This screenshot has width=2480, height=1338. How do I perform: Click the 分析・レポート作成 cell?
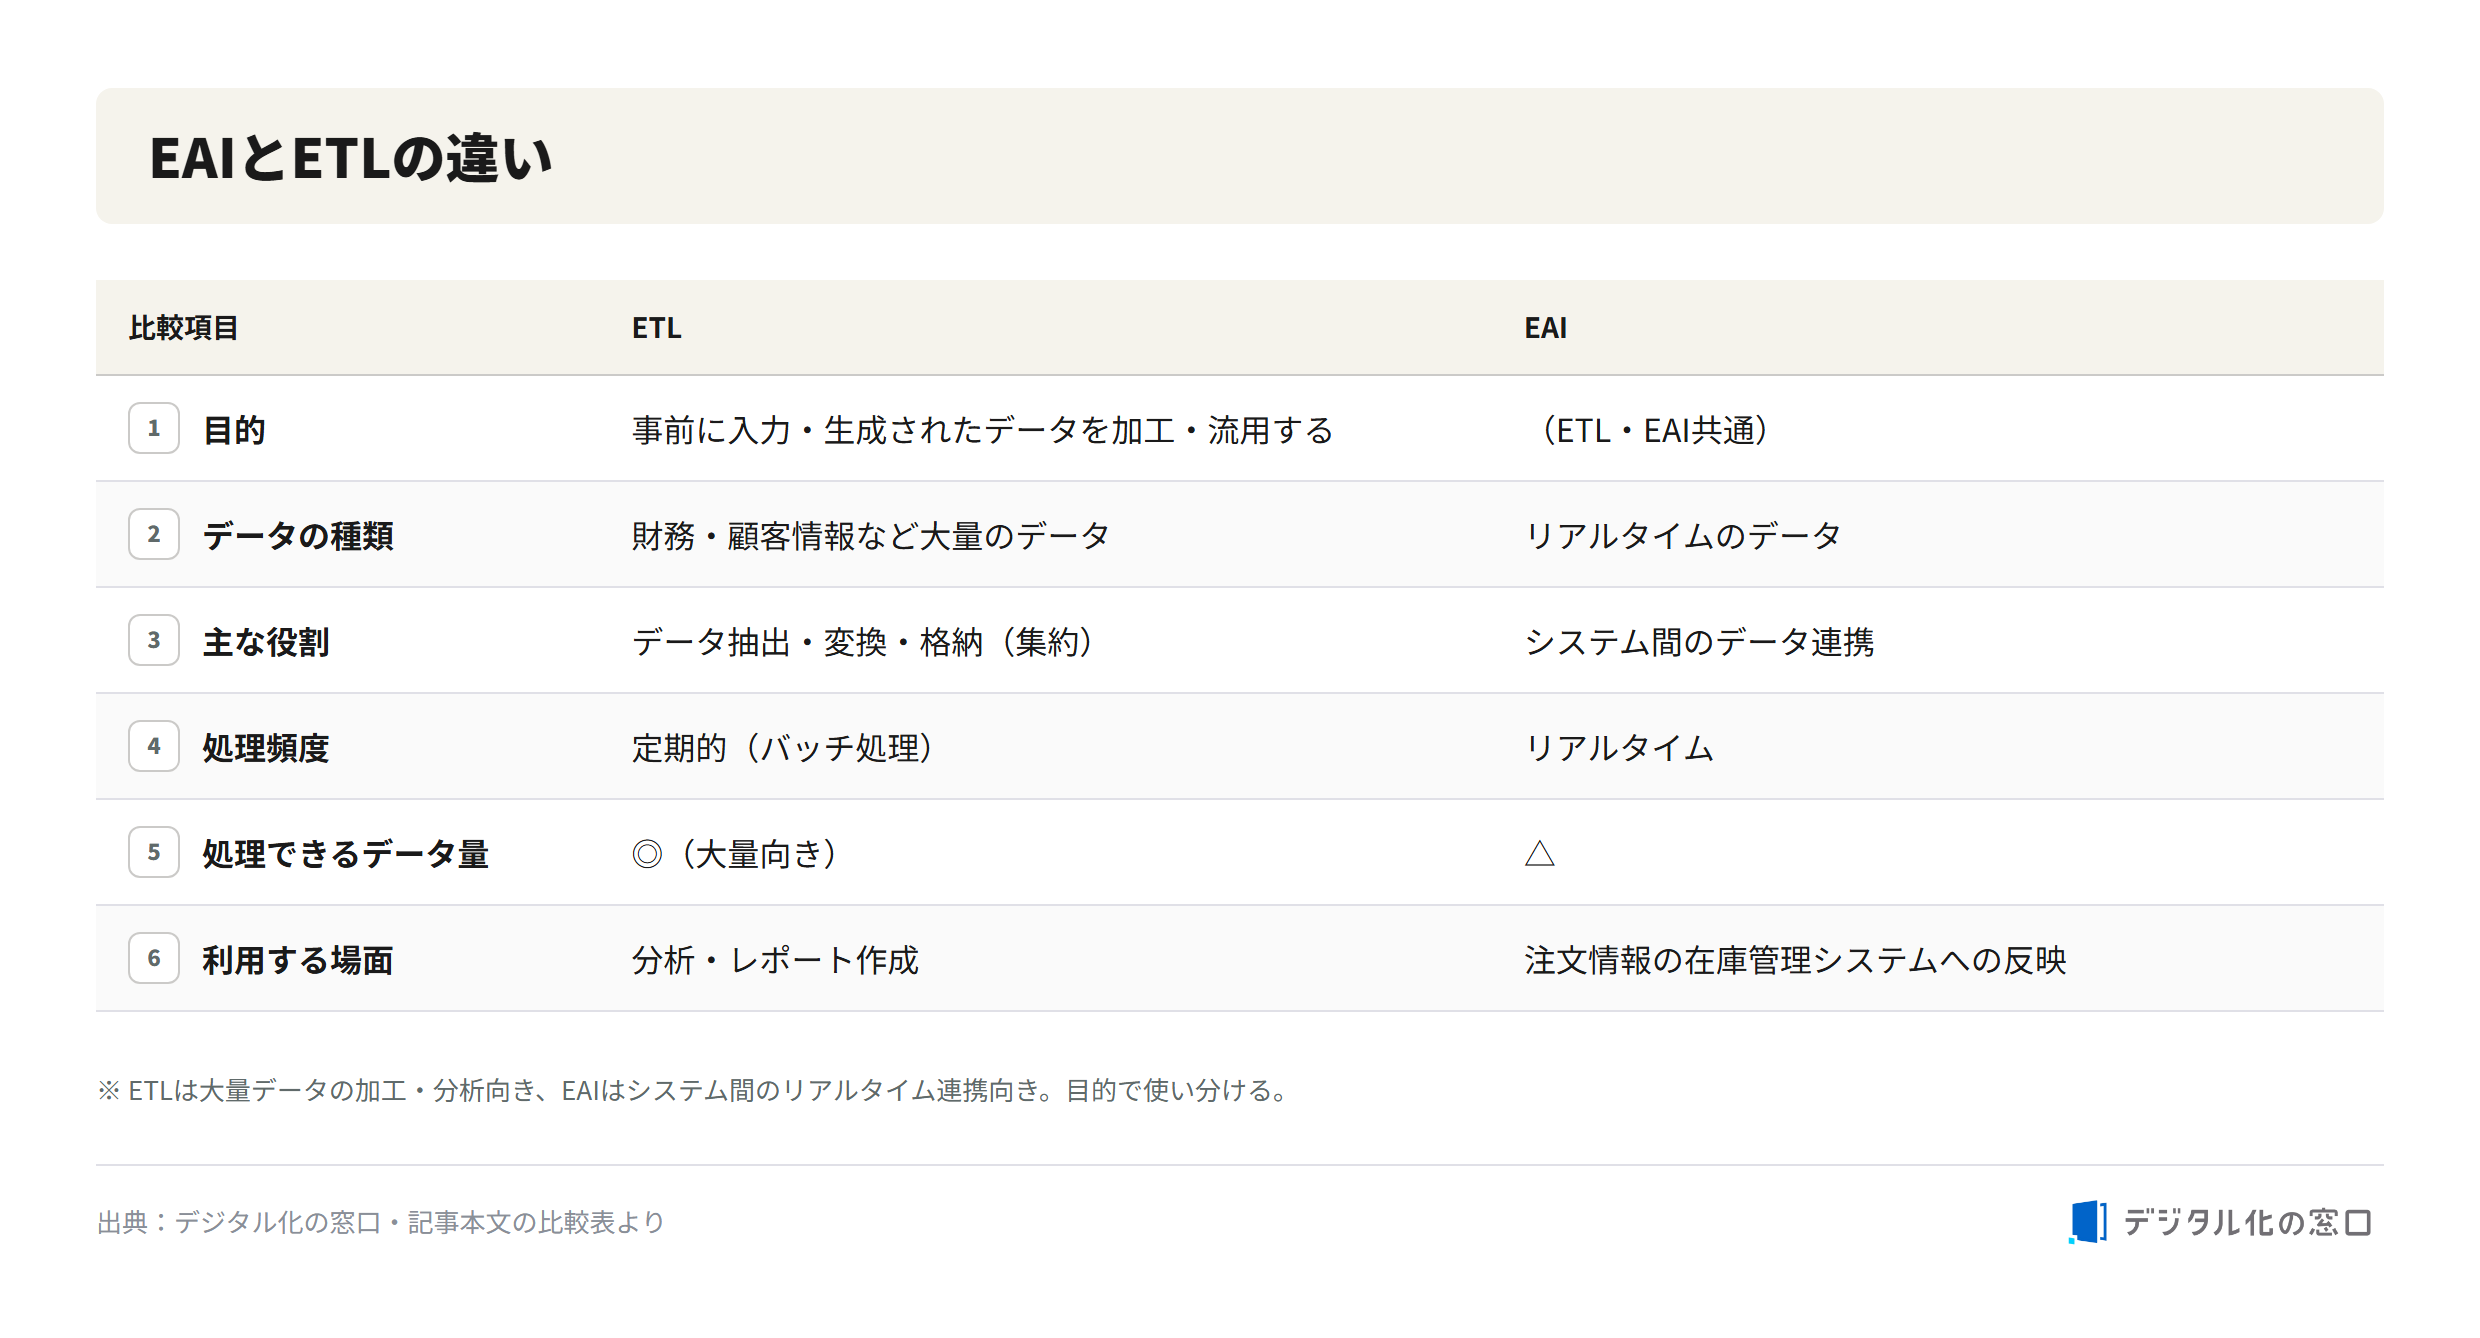coord(775,959)
